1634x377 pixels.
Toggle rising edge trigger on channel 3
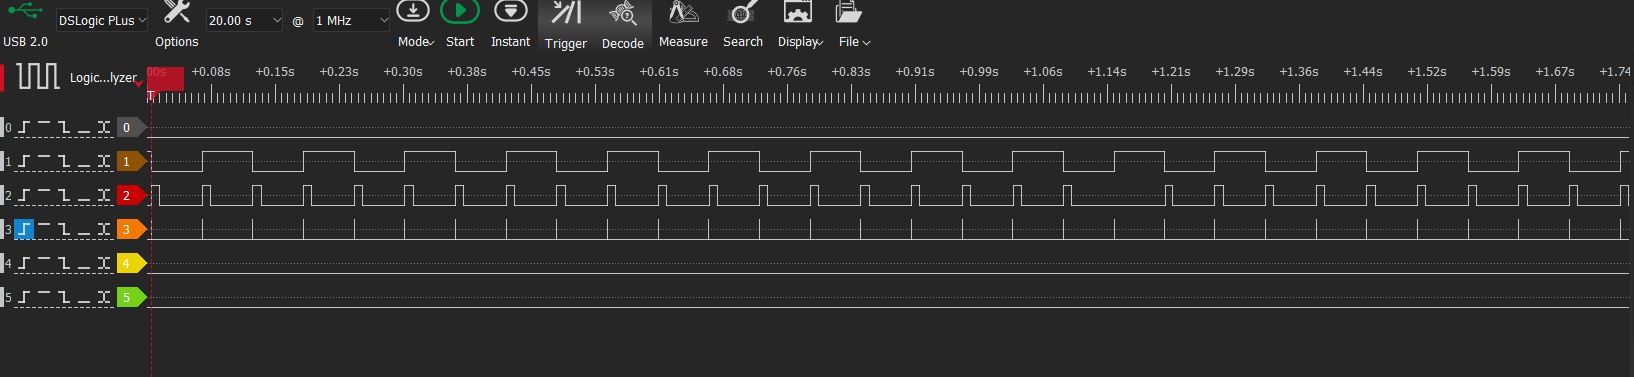coord(24,229)
